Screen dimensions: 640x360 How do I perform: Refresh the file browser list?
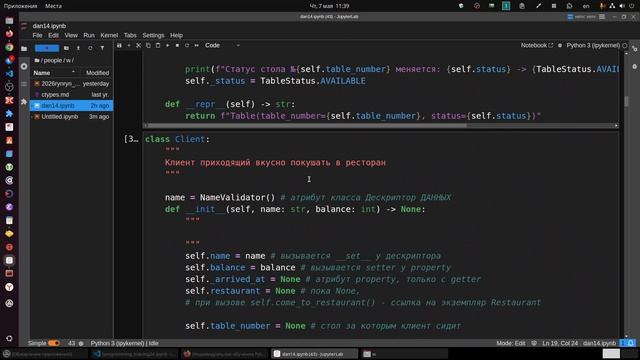tap(90, 48)
